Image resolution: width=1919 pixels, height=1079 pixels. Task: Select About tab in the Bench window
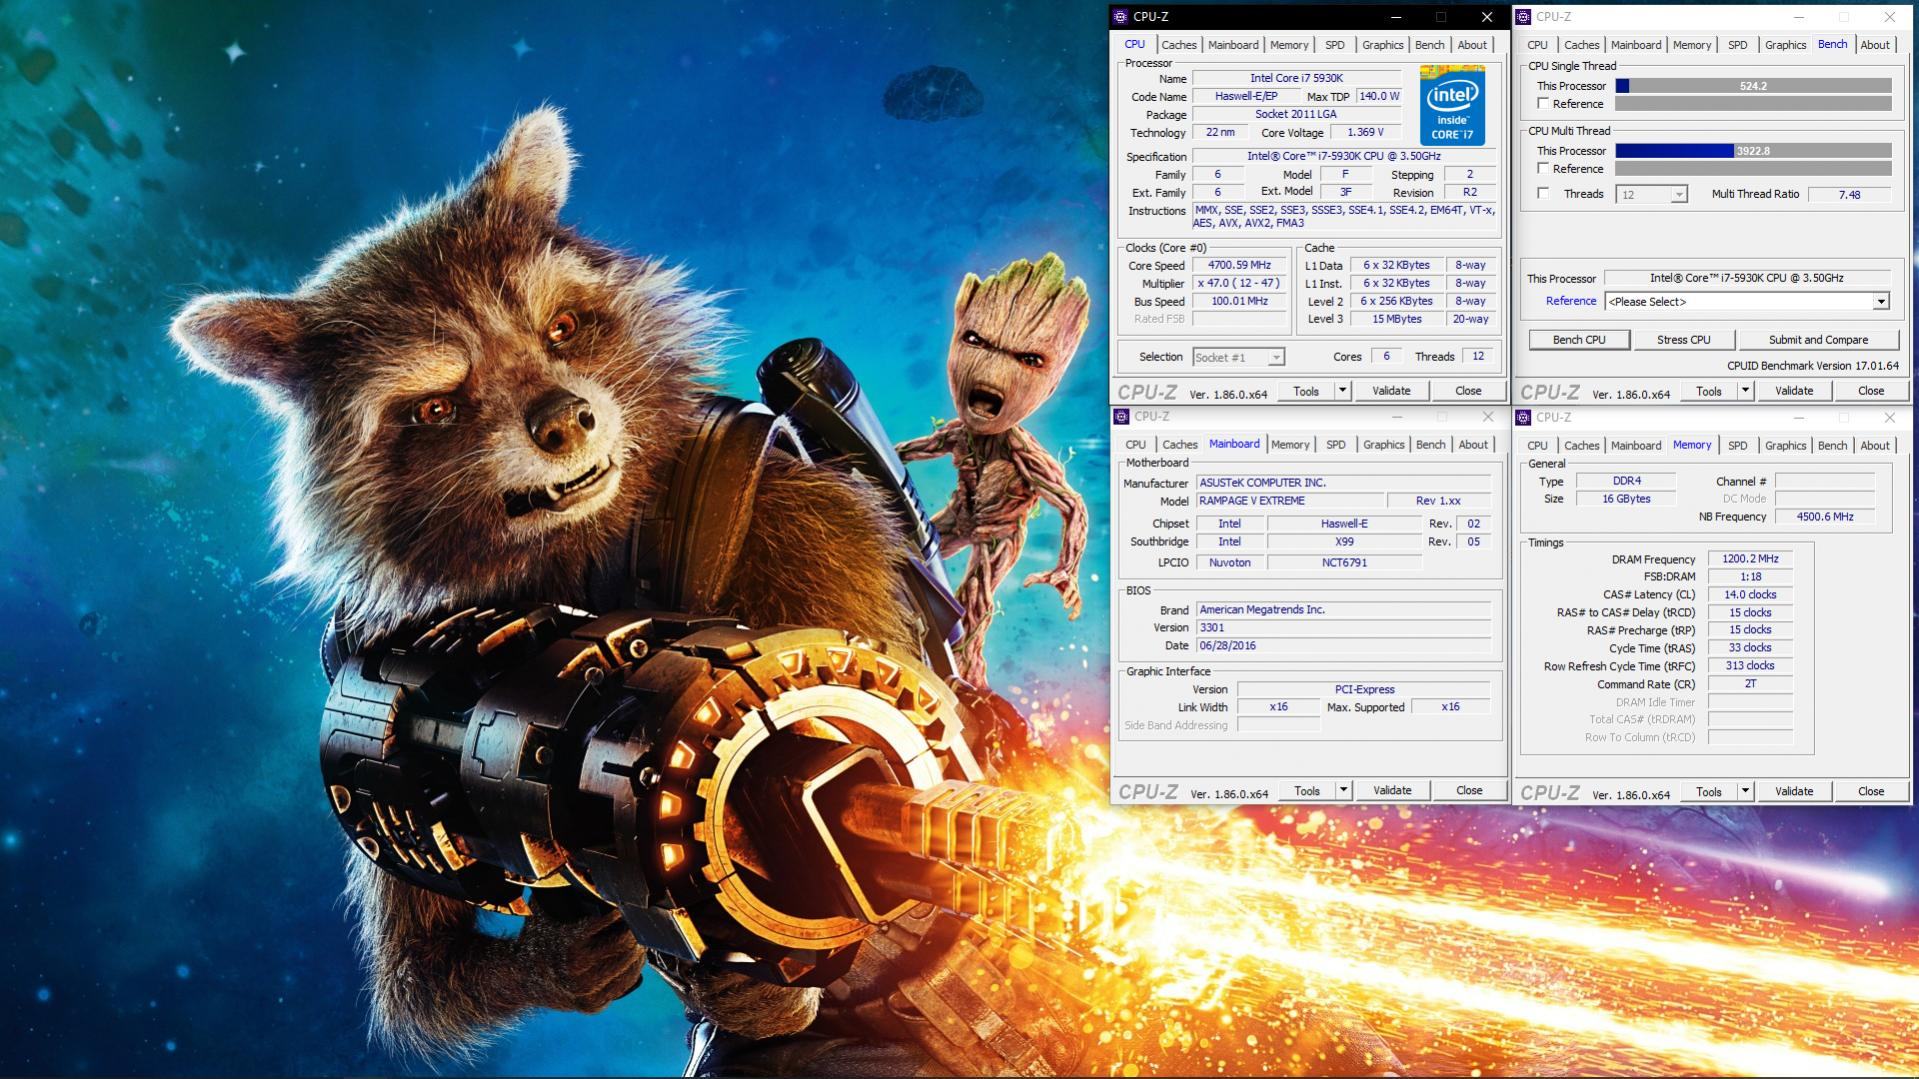[1875, 45]
